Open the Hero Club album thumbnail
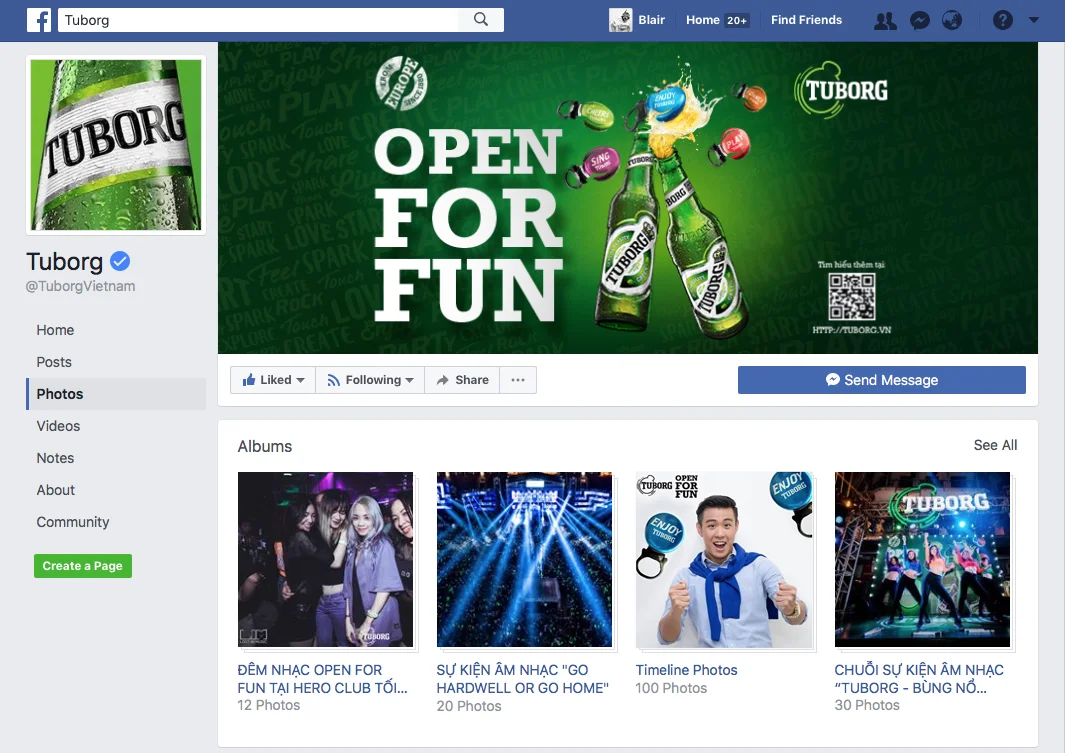 point(325,559)
